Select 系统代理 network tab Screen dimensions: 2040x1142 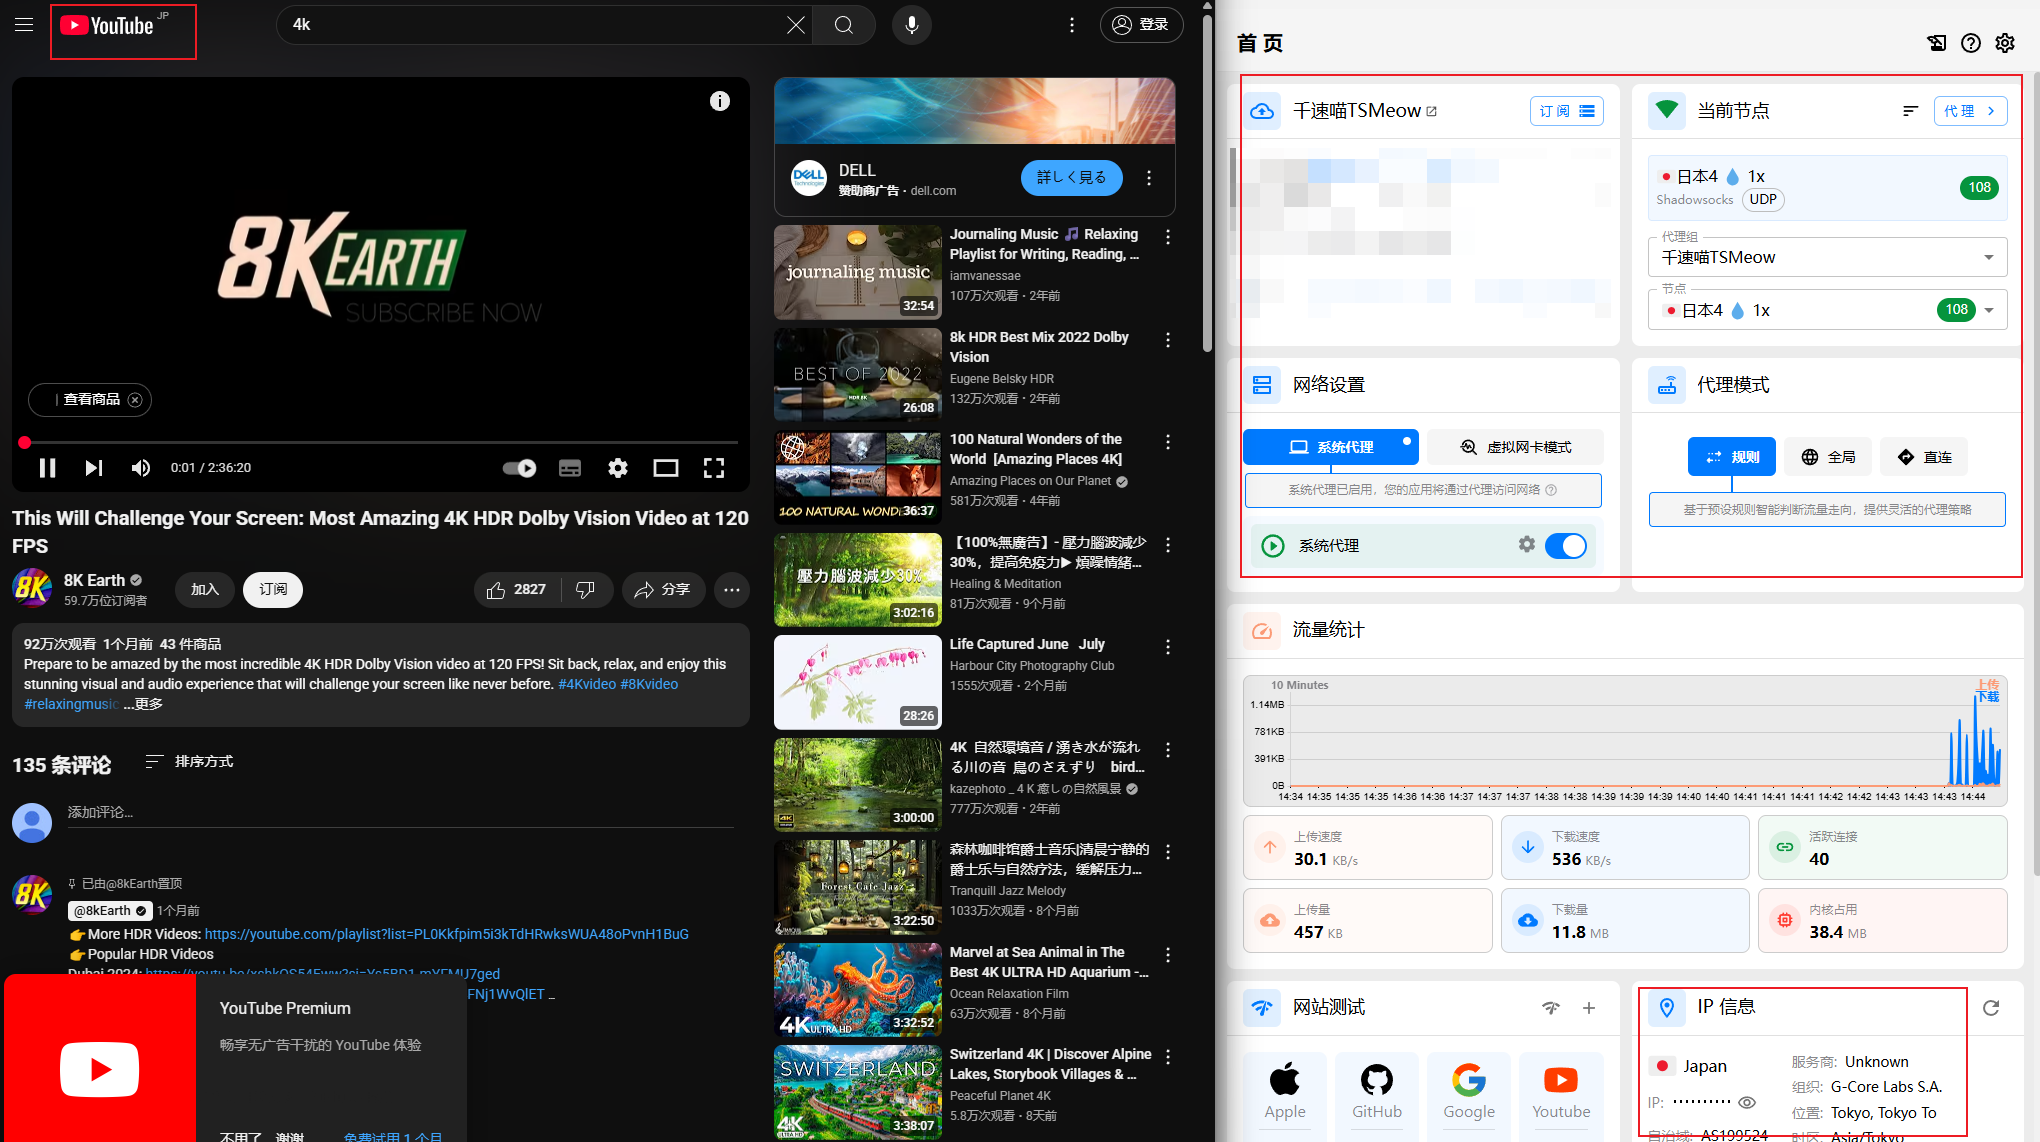pos(1330,447)
